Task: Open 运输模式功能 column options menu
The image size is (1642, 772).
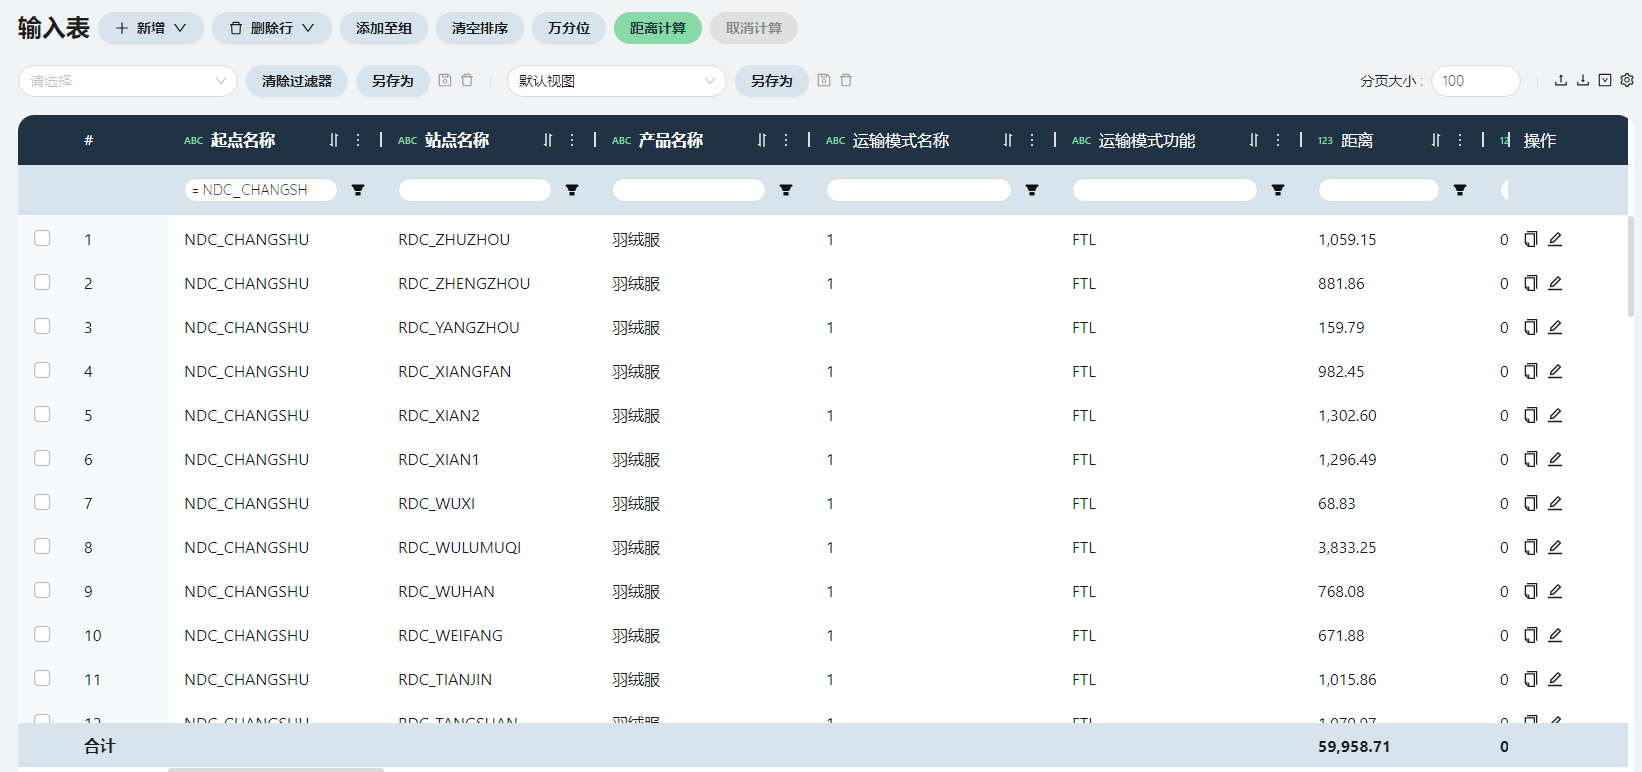Action: [x=1278, y=140]
